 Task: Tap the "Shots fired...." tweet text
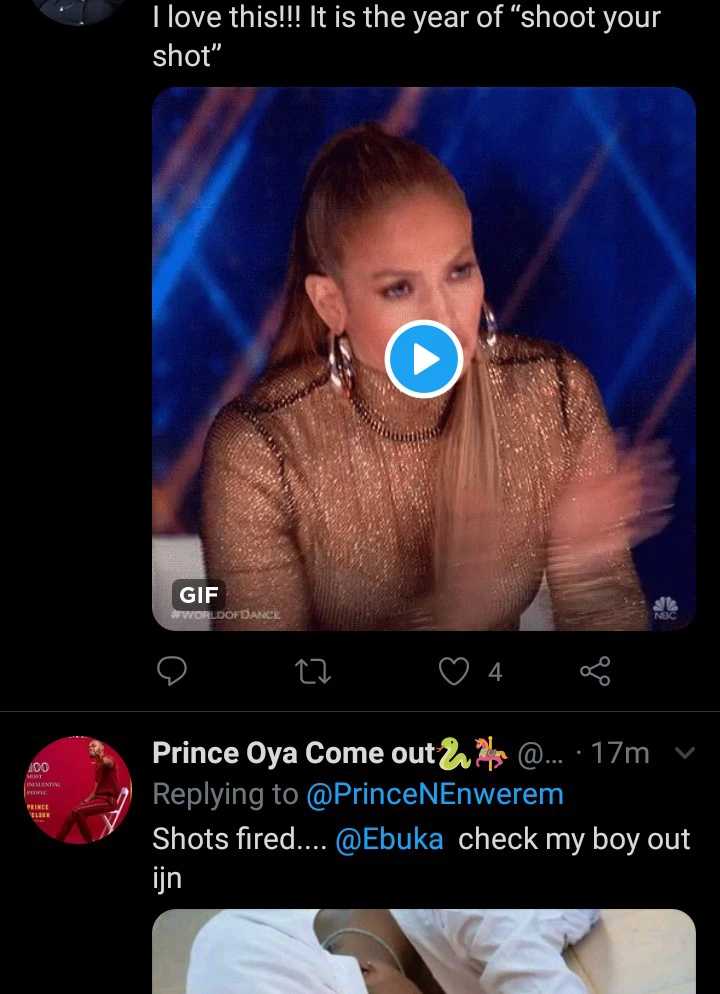pyautogui.click(x=238, y=839)
